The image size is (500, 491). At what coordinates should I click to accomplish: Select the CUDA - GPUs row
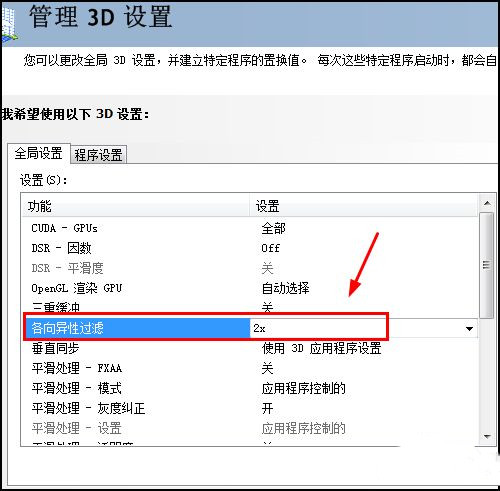click(x=250, y=228)
